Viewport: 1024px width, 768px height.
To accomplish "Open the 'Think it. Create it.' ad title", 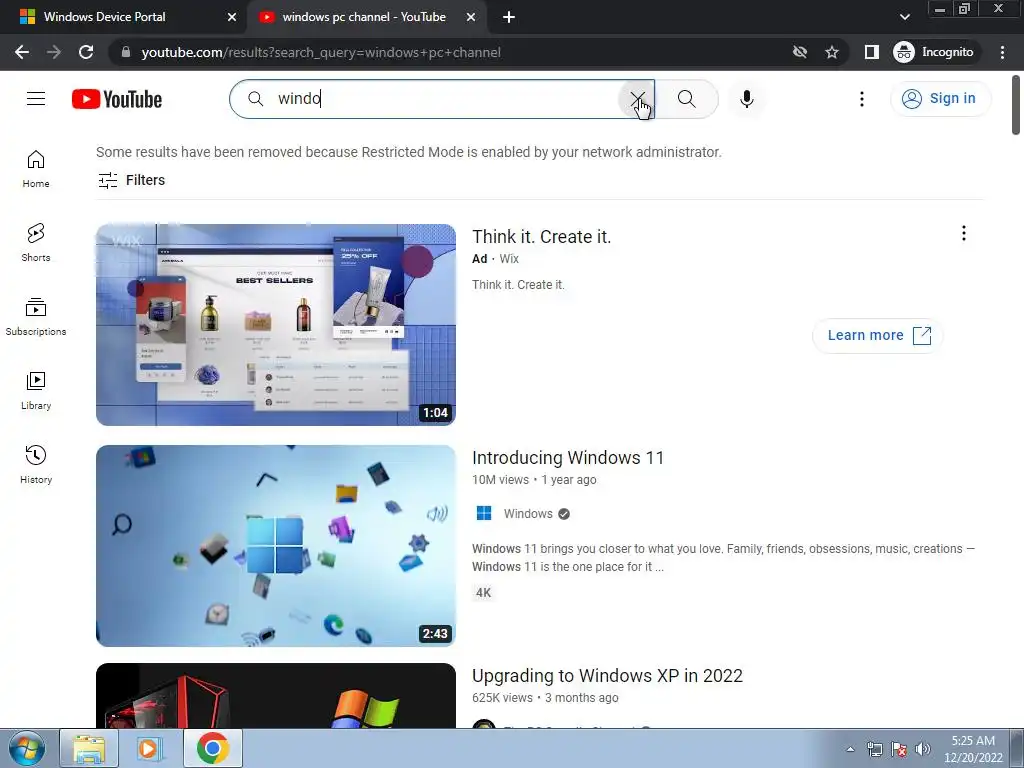I will point(541,236).
